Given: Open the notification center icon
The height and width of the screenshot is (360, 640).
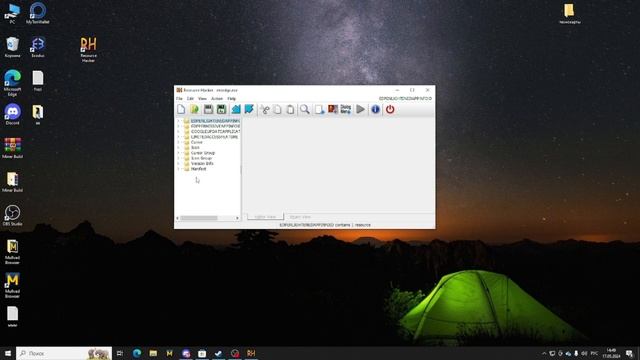Looking at the screenshot, I should 629,353.
